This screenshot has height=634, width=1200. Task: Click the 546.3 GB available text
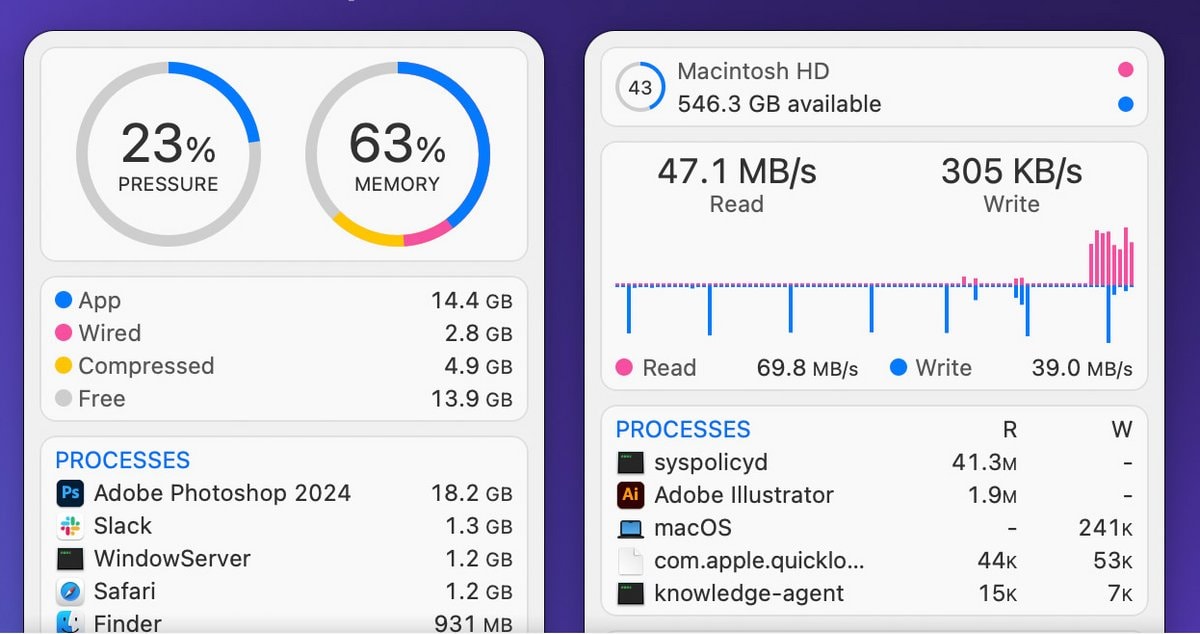click(x=779, y=104)
